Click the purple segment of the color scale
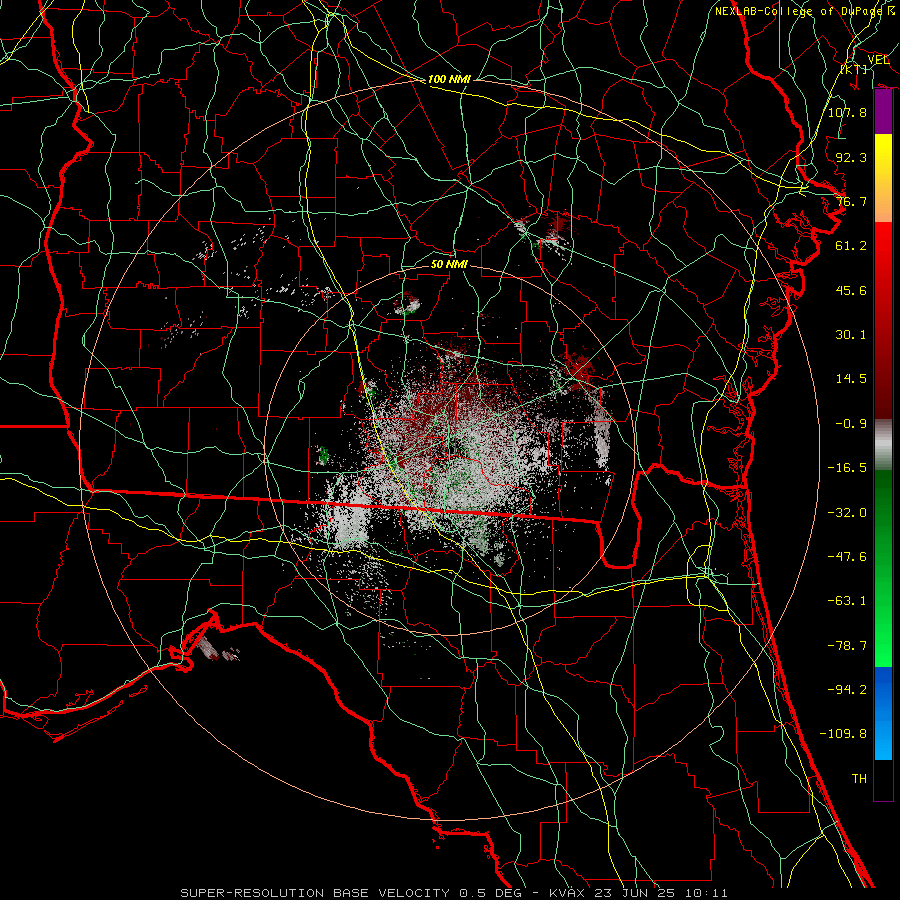The width and height of the screenshot is (900, 900). click(x=883, y=112)
